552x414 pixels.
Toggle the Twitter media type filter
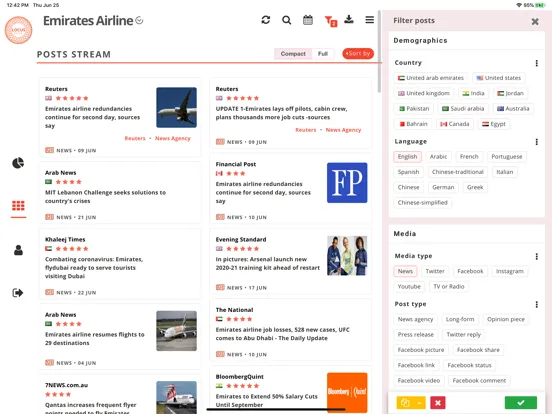pyautogui.click(x=435, y=271)
